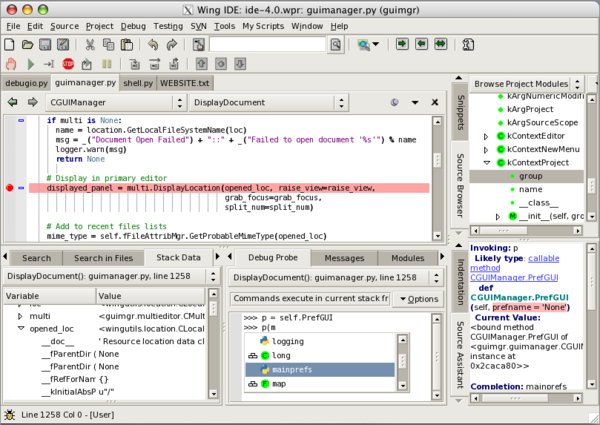The height and width of the screenshot is (425, 600).
Task: Click the Save file toolbar icon
Action: pos(47,45)
